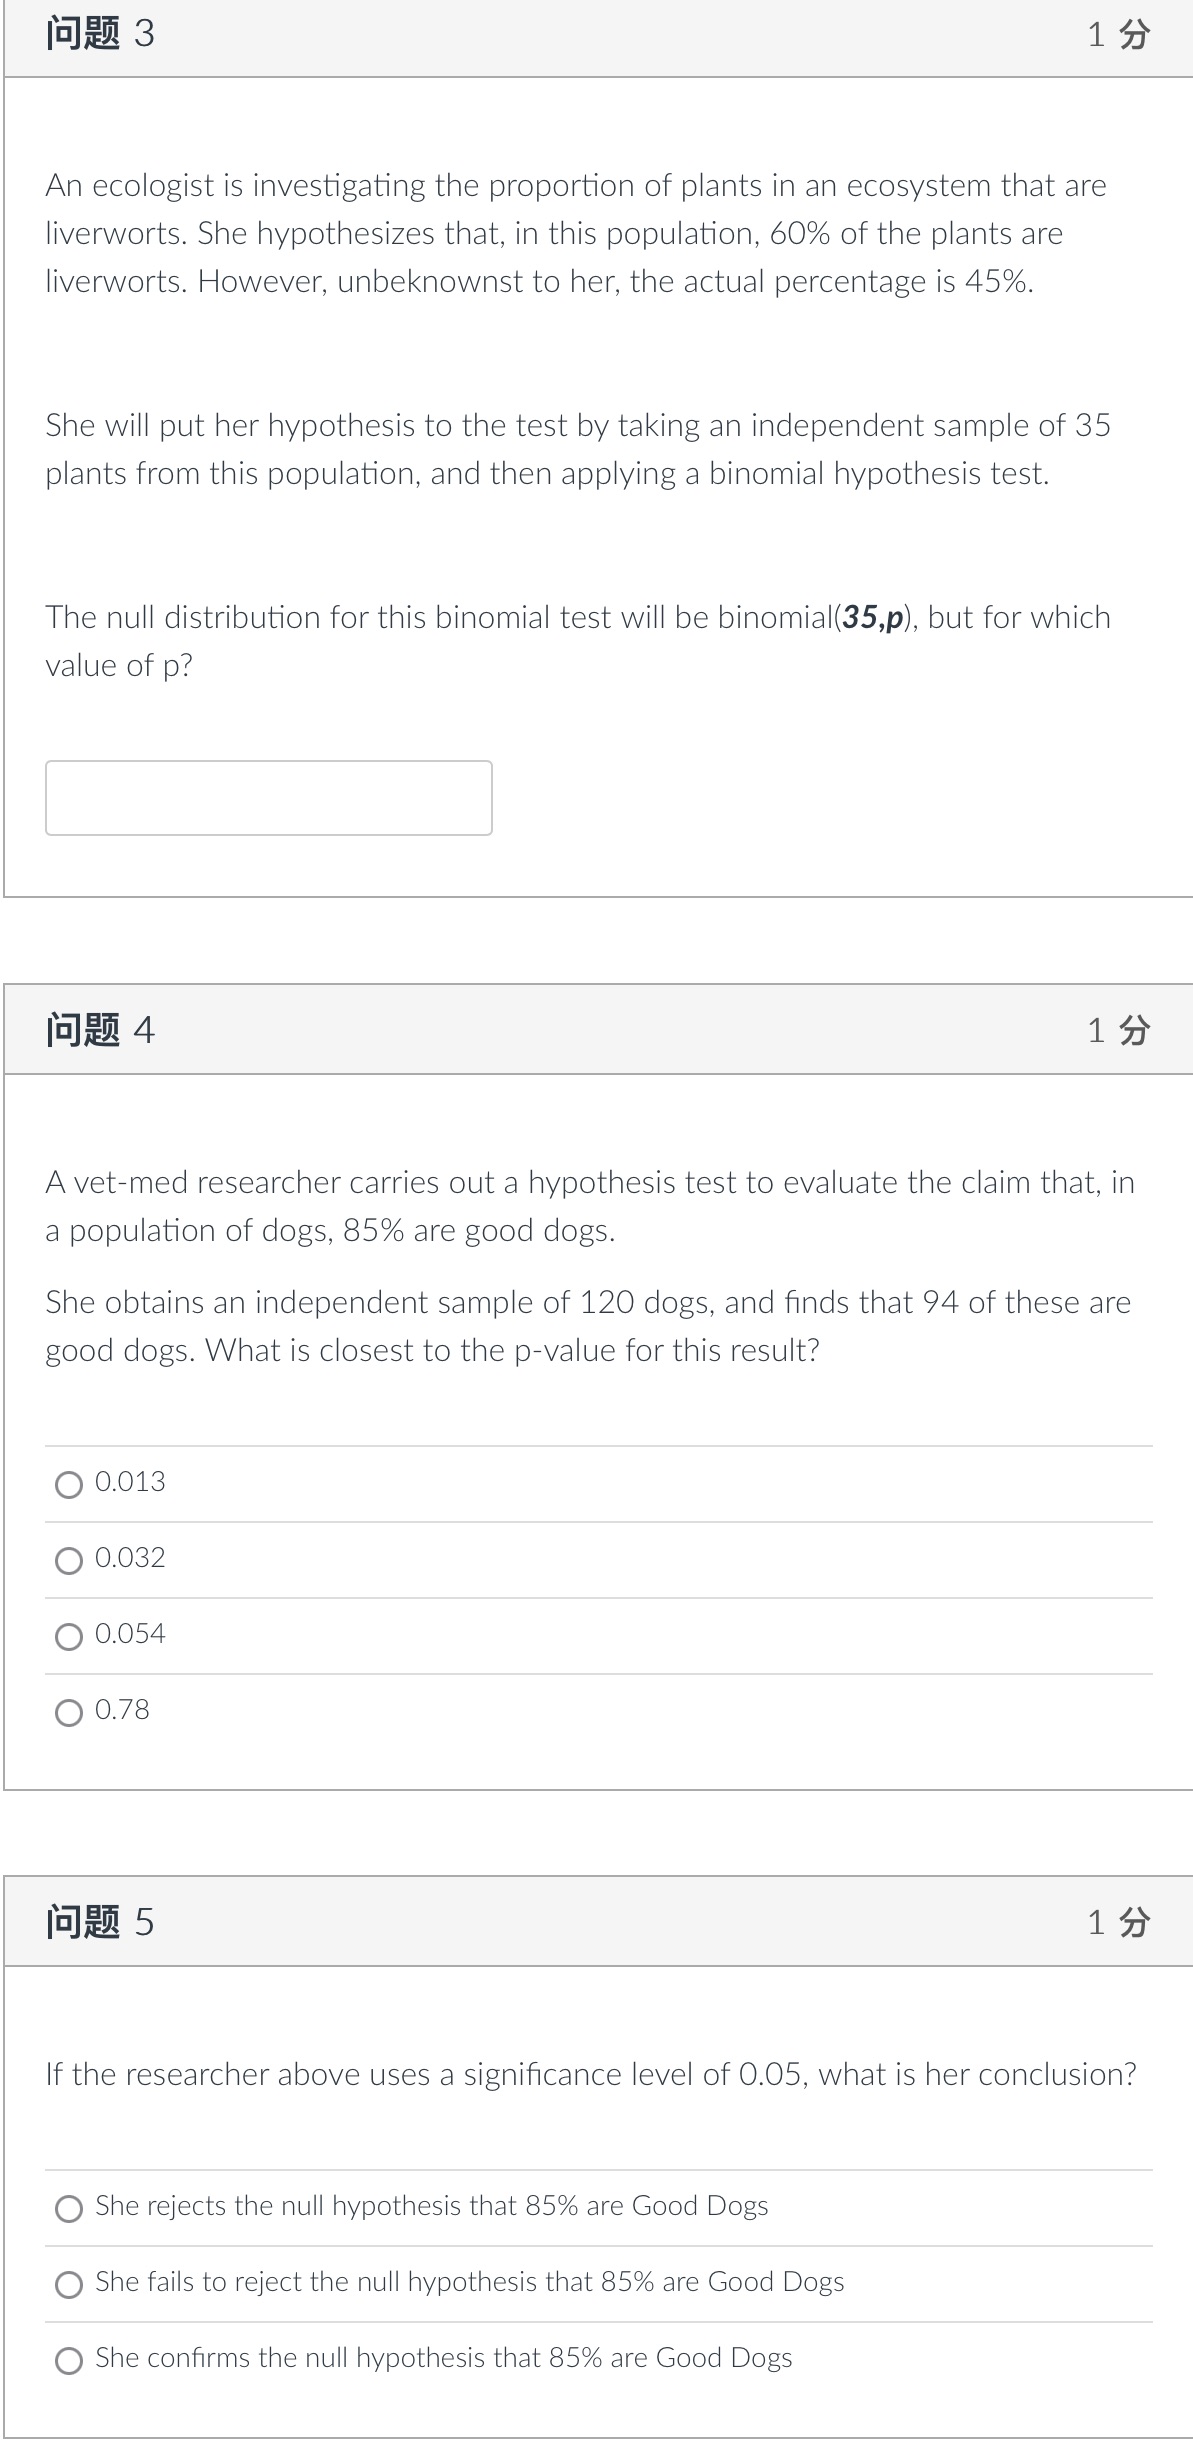Click the 问题 3 header
Image resolution: width=1193 pixels, height=2462 pixels.
pos(96,35)
